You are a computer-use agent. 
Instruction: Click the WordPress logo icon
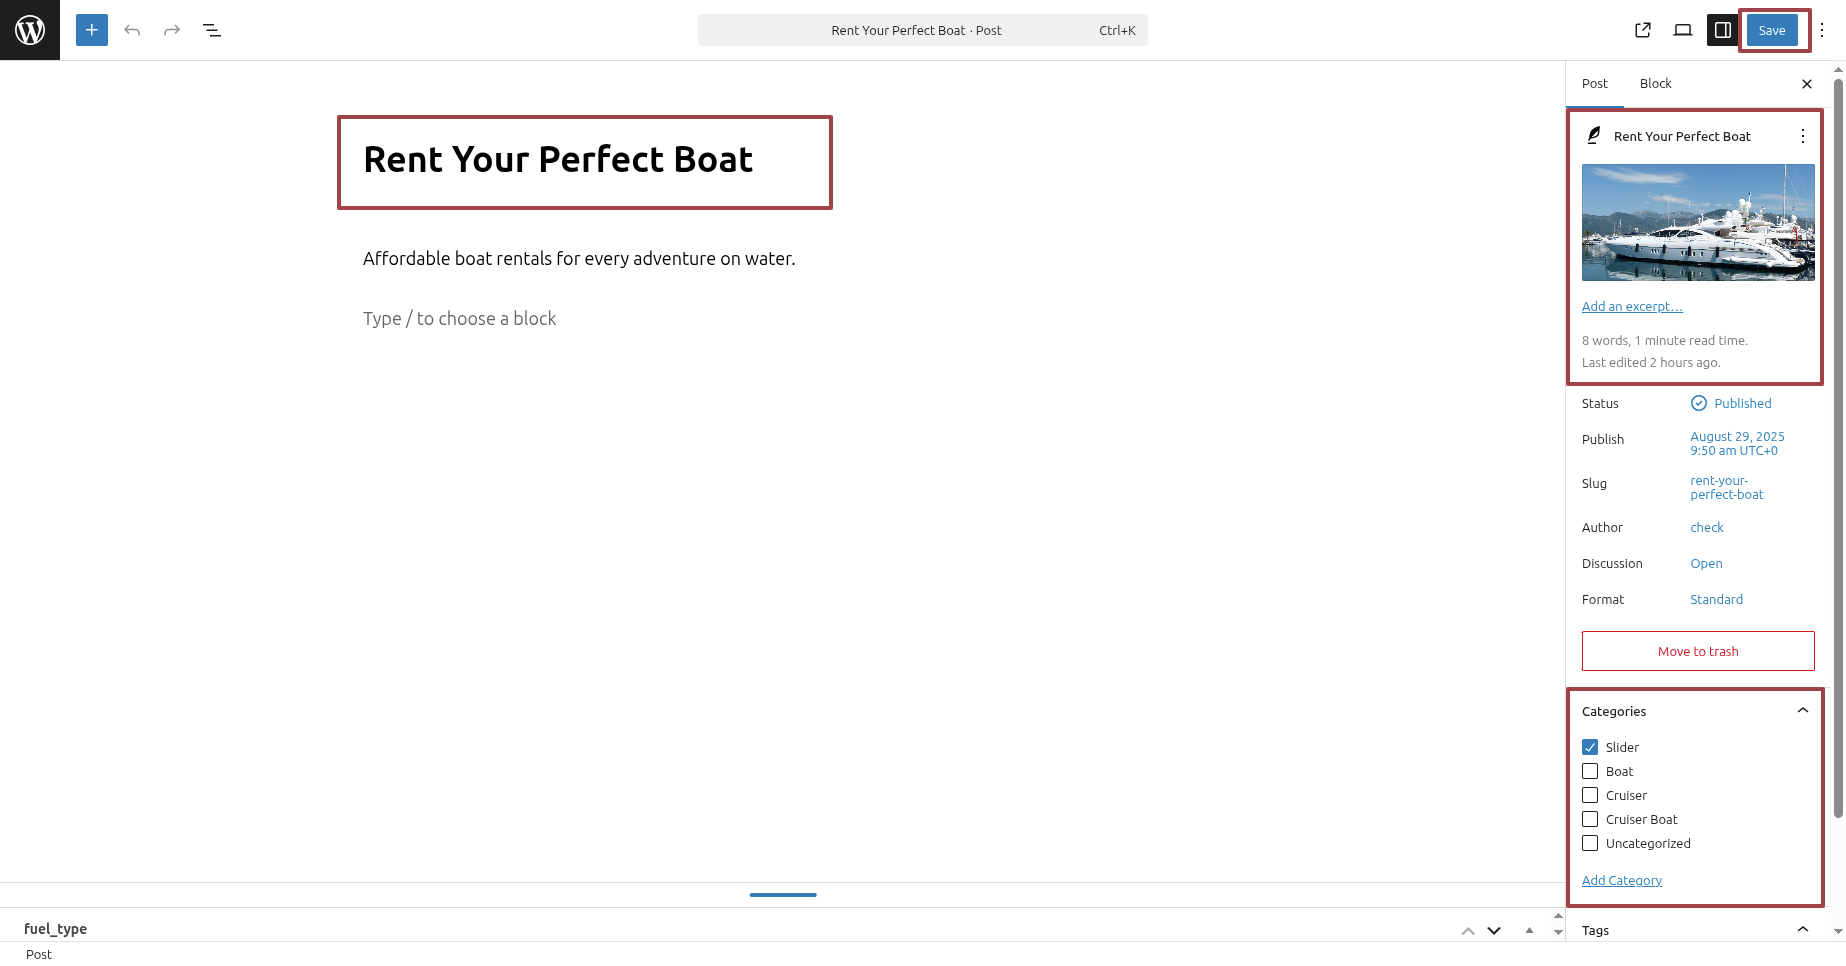click(x=30, y=30)
